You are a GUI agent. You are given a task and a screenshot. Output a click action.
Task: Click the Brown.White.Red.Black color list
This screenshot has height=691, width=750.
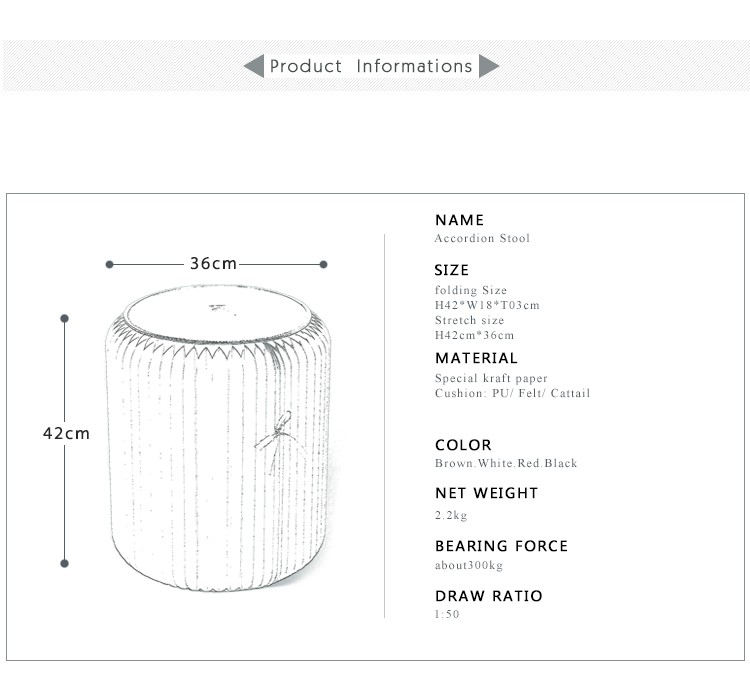click(x=506, y=463)
